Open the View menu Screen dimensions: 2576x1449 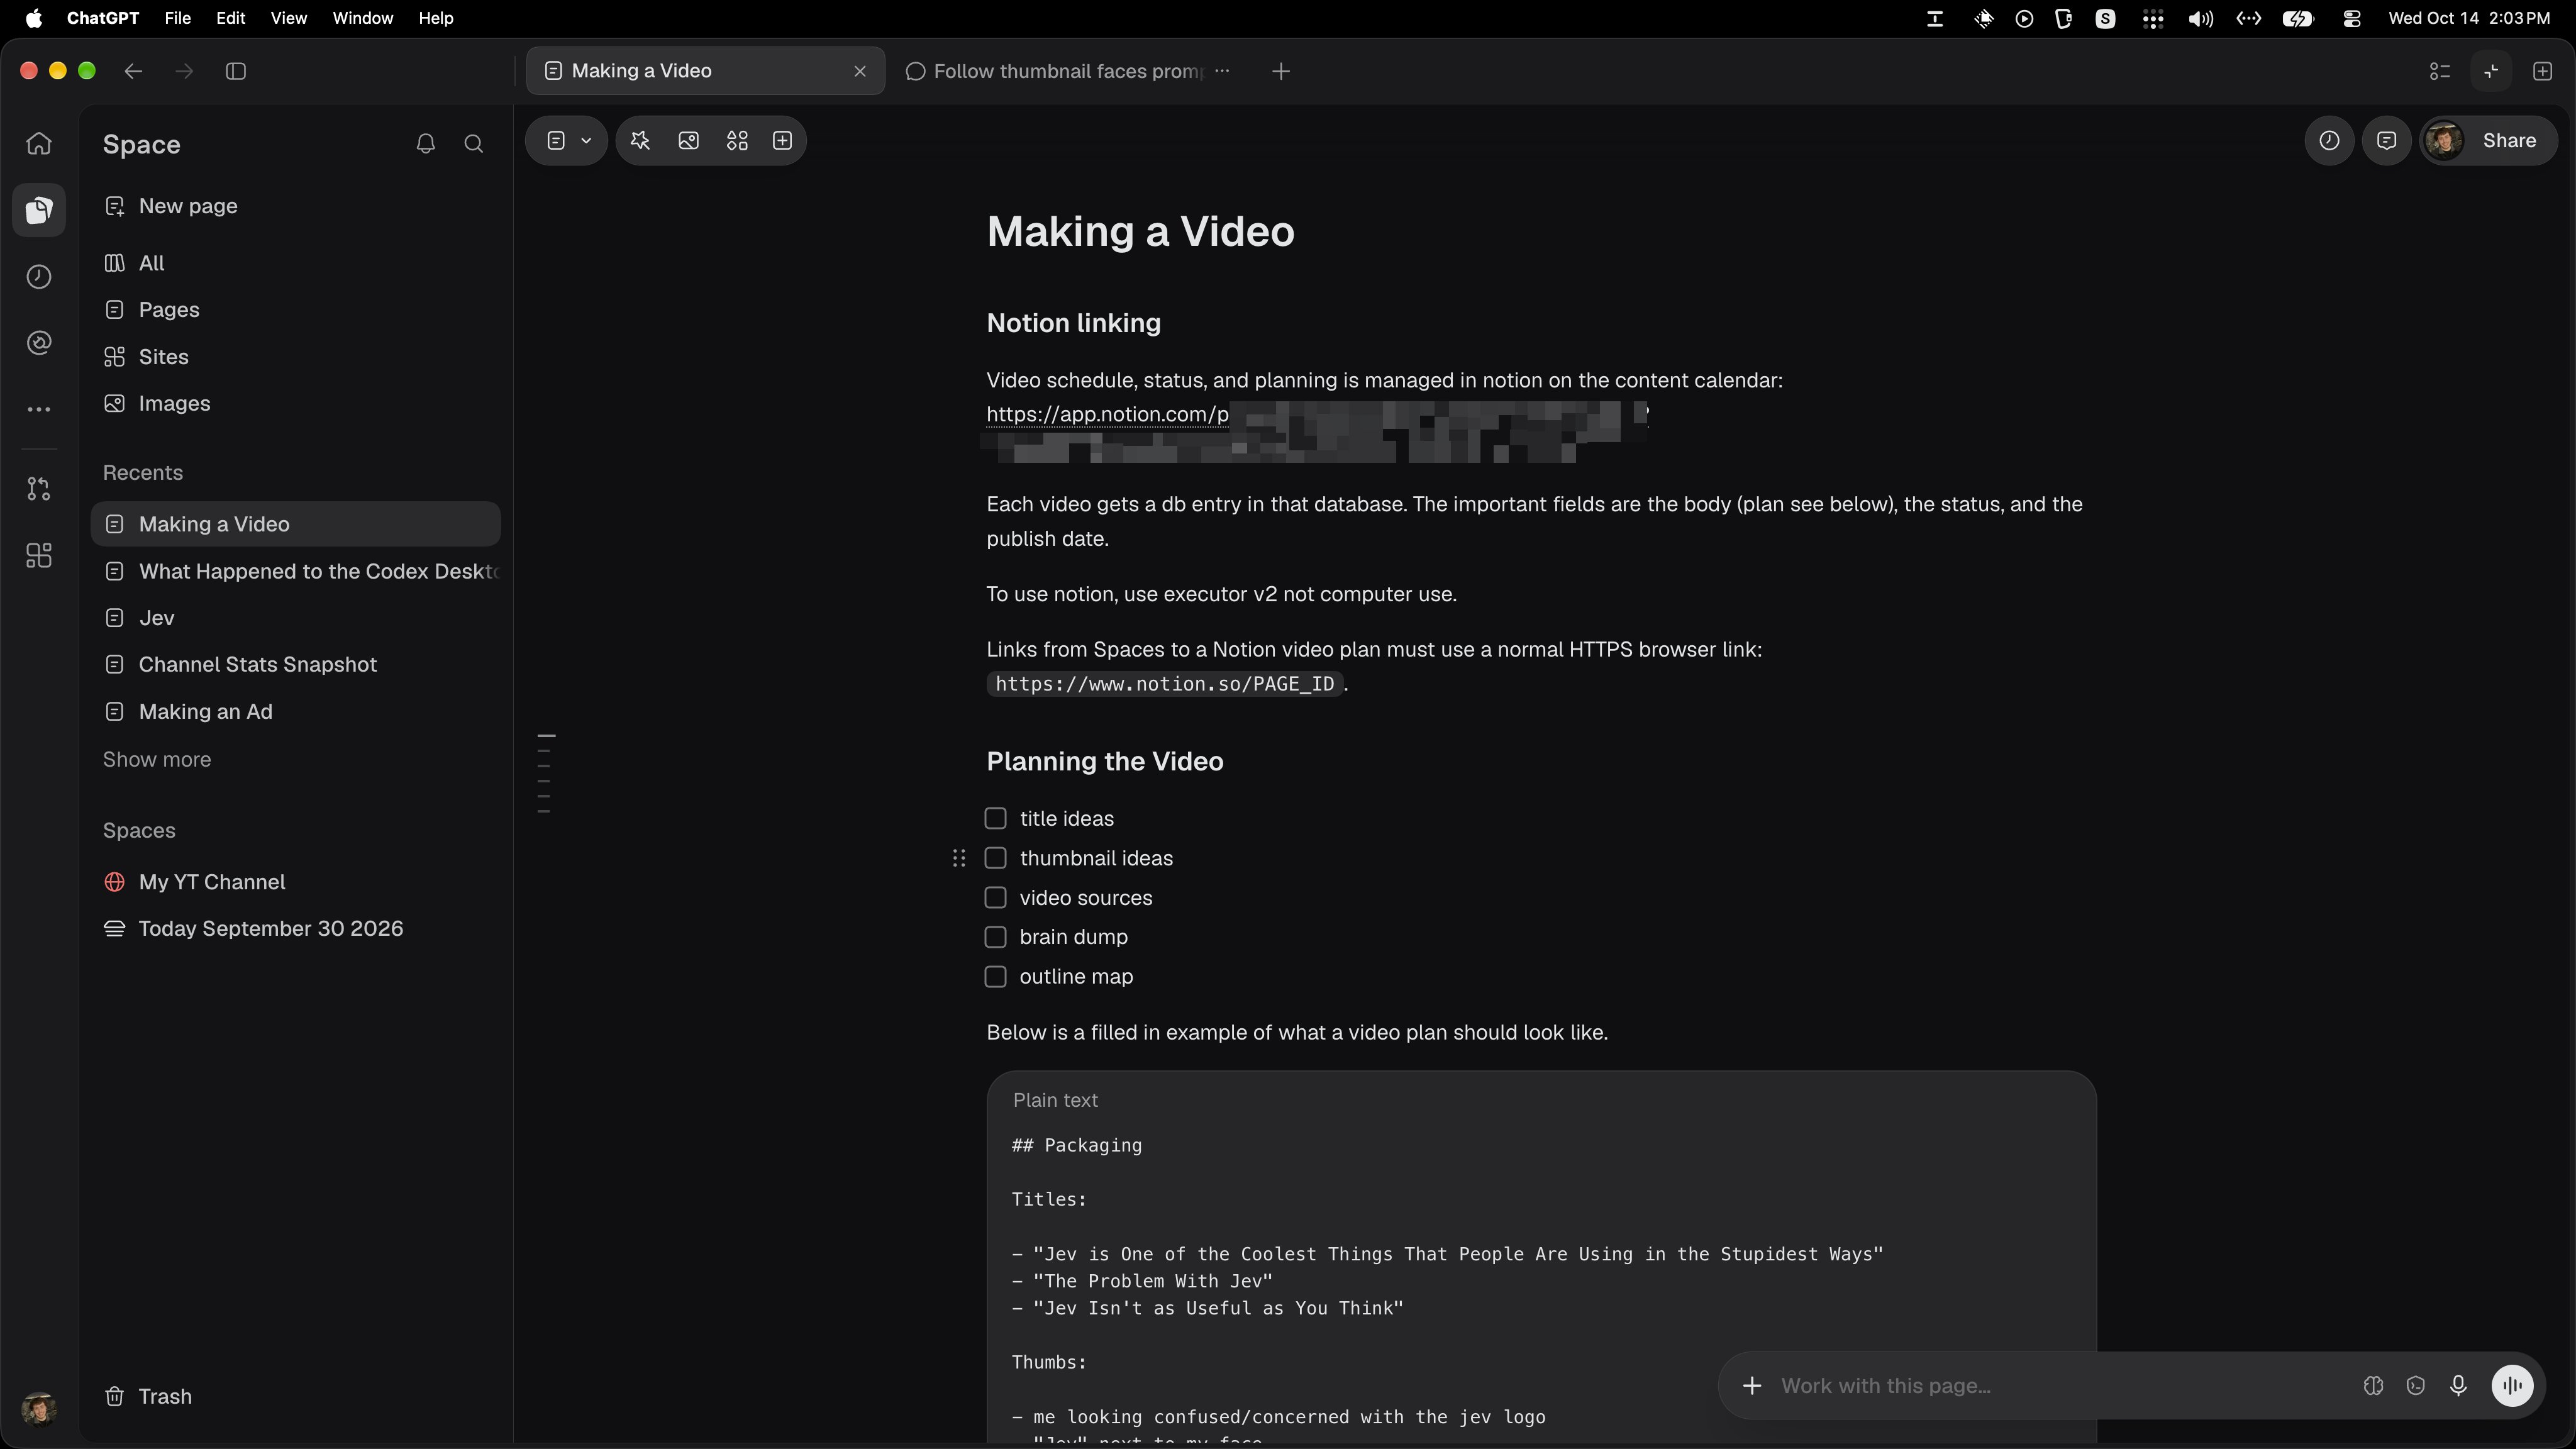pos(288,18)
